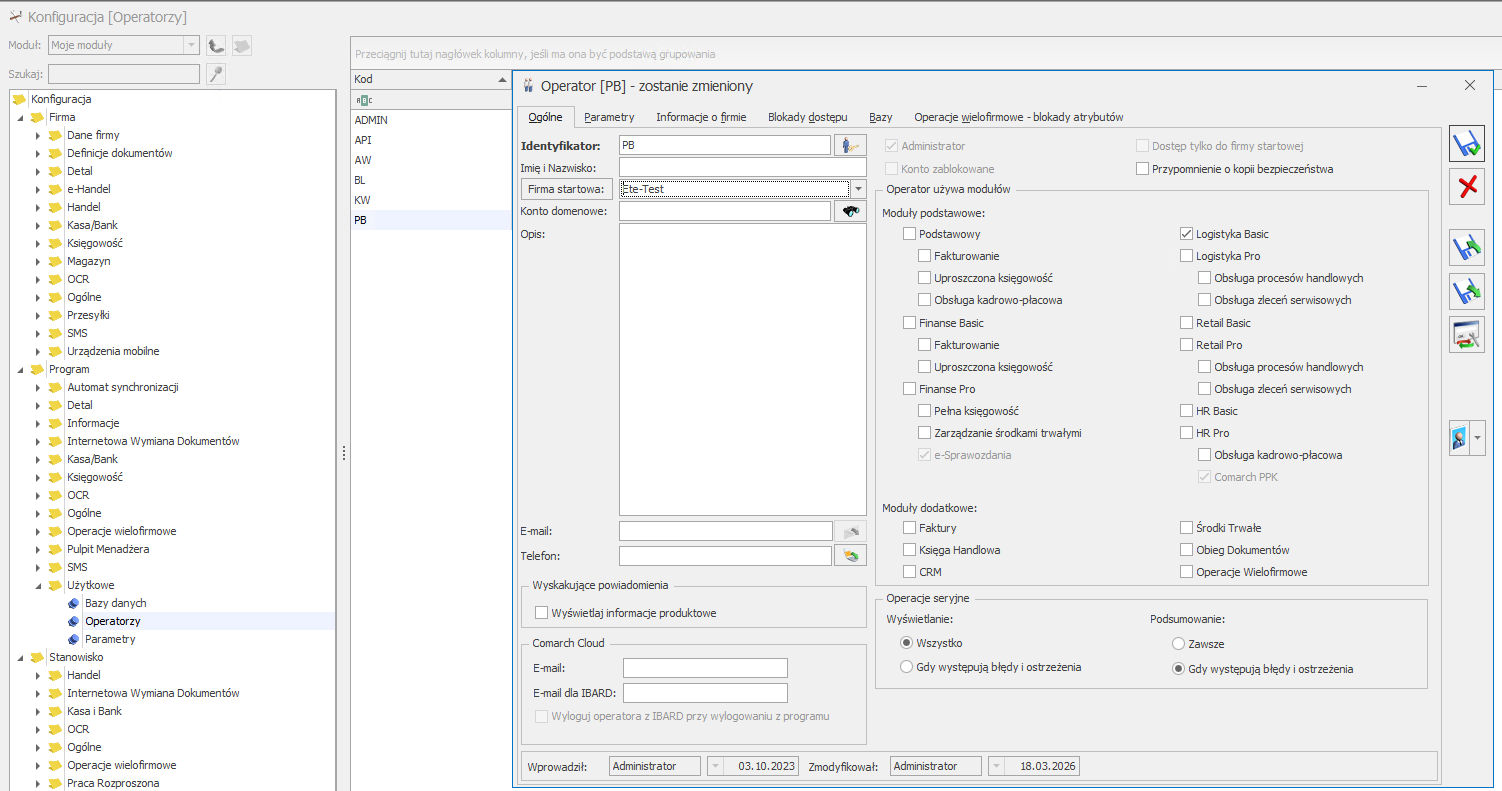Select the KW operator row

point(432,200)
